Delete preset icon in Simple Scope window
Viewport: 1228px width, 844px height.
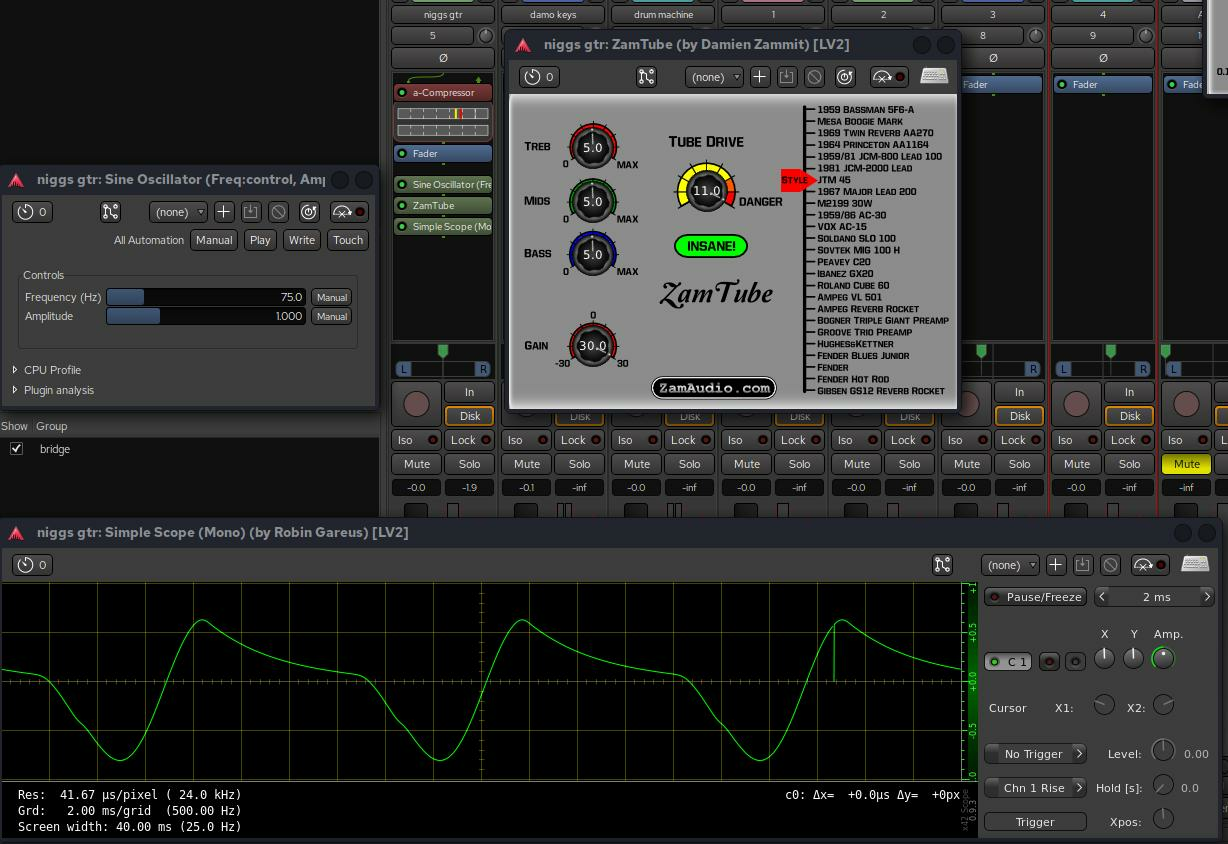coord(1111,565)
